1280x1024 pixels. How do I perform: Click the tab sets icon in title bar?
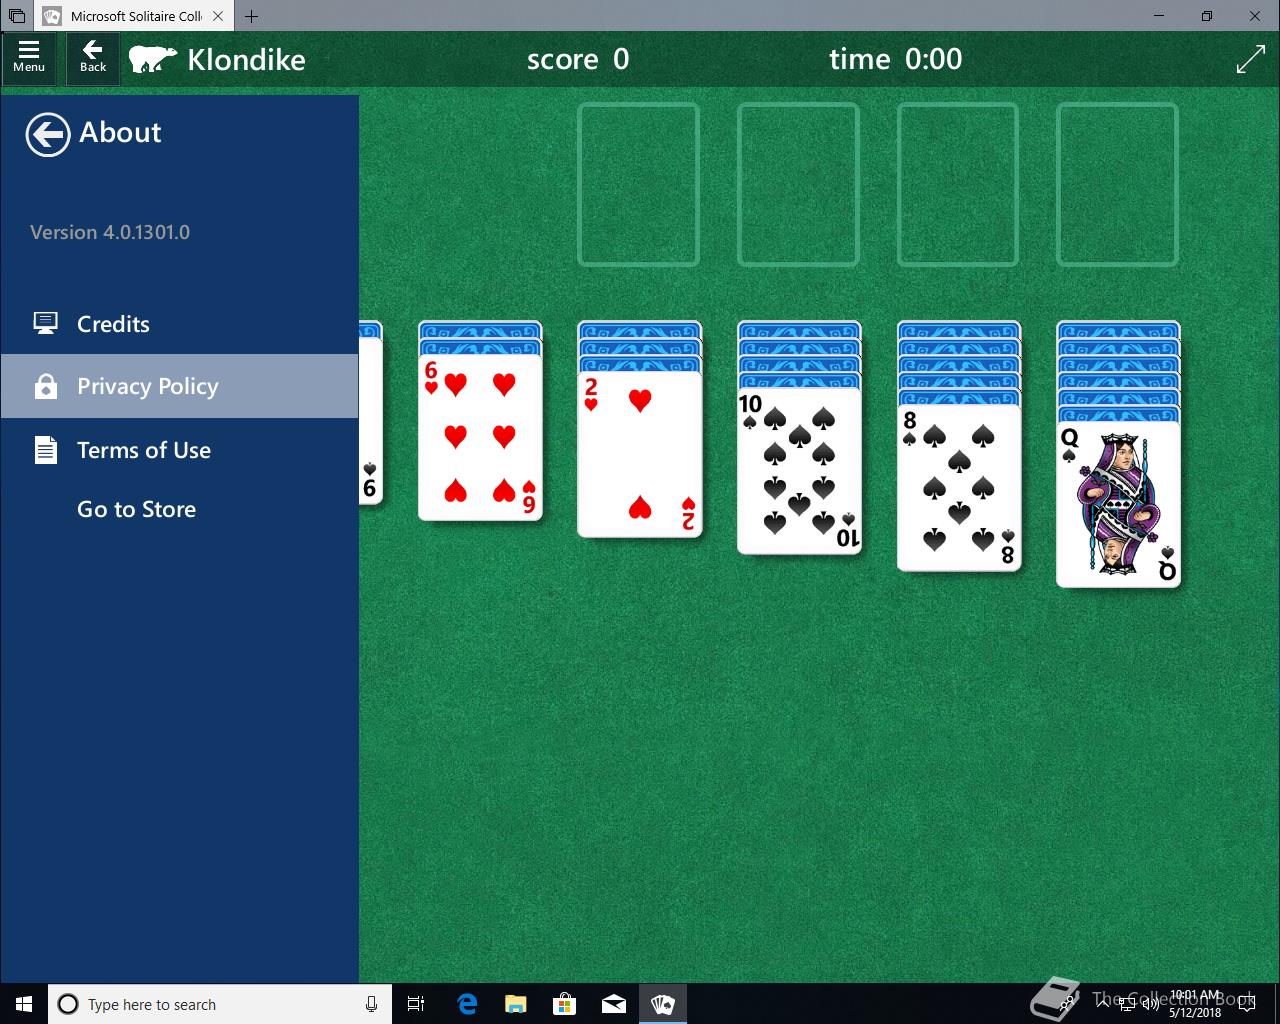16,16
